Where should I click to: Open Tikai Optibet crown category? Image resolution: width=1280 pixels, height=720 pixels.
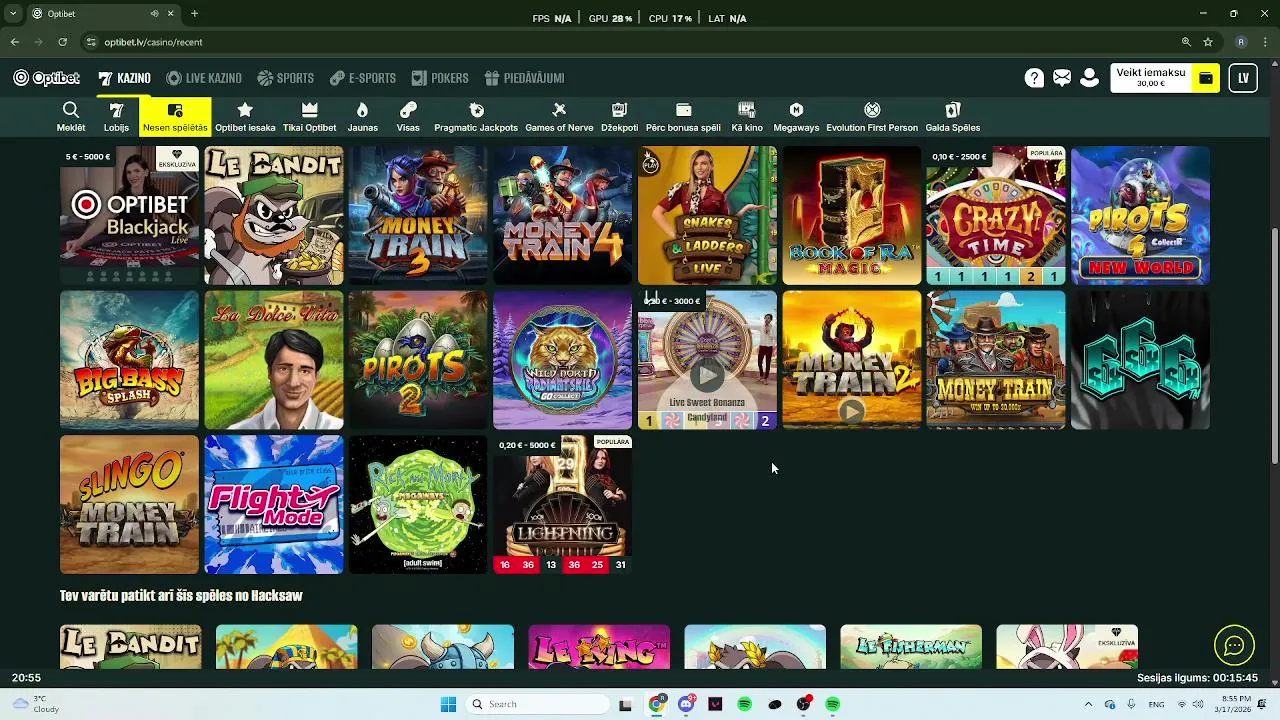coord(309,116)
